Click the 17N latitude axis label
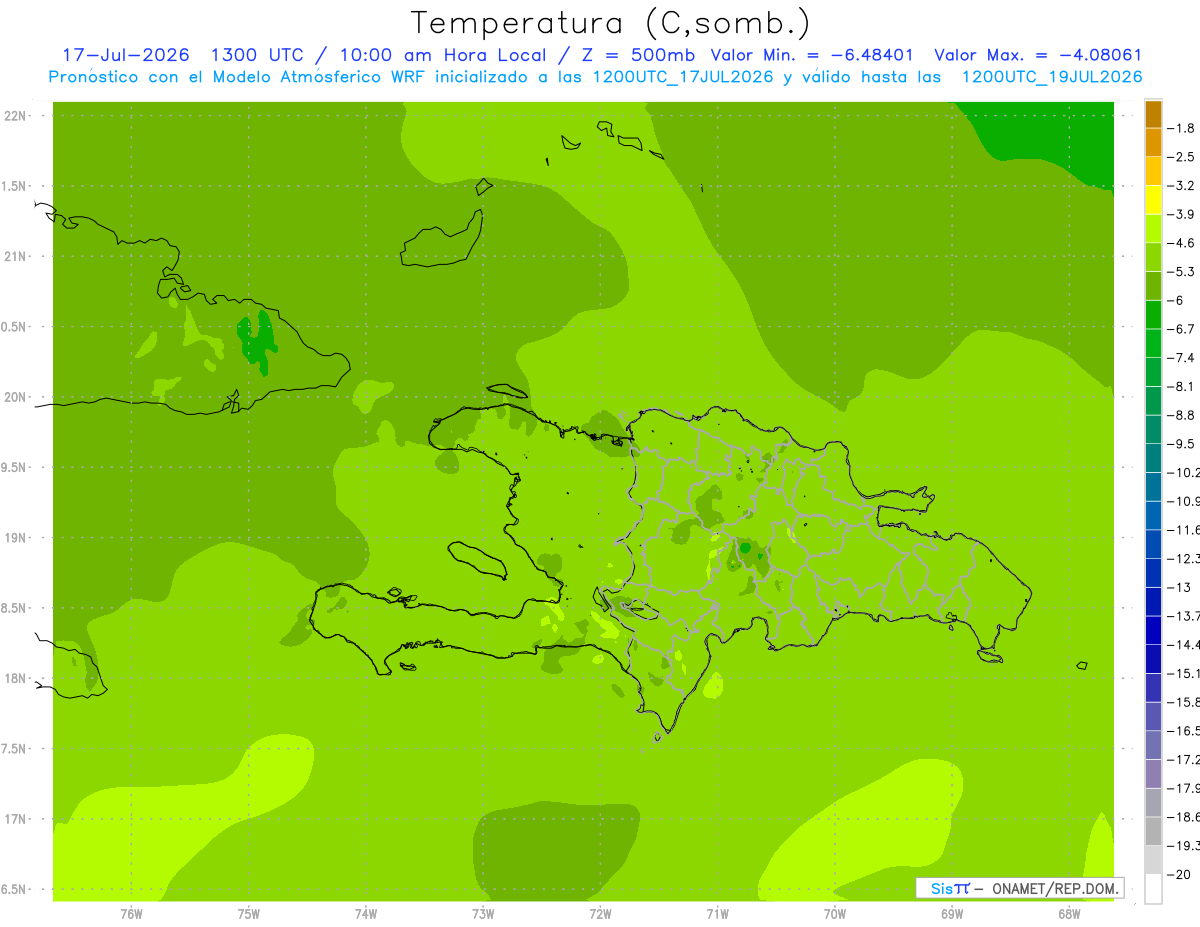1200x927 pixels. [x=17, y=819]
